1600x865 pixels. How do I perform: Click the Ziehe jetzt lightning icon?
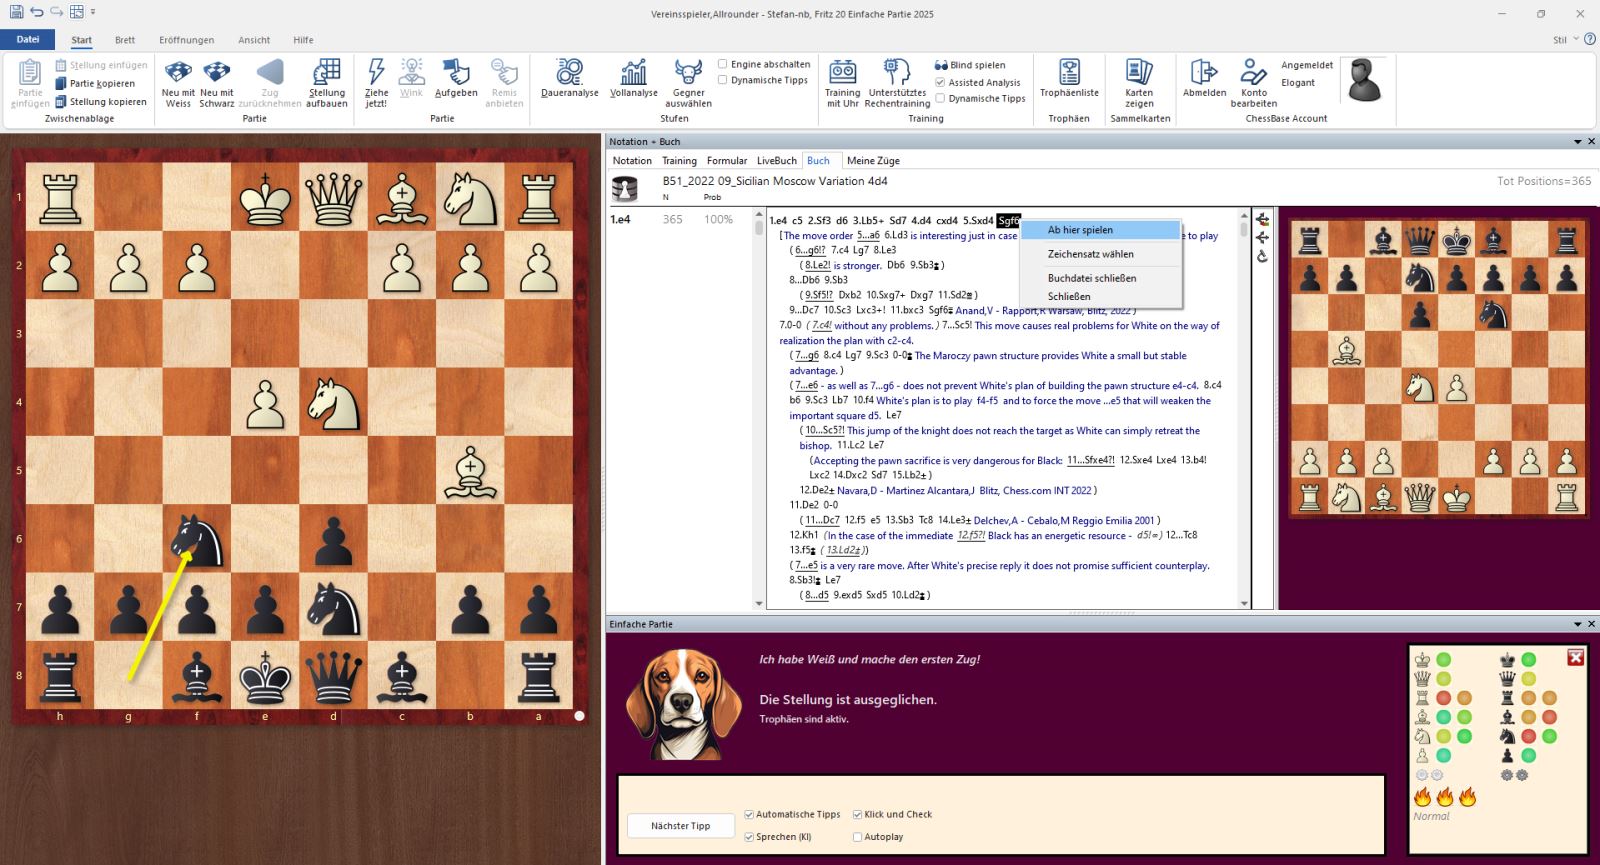[376, 82]
